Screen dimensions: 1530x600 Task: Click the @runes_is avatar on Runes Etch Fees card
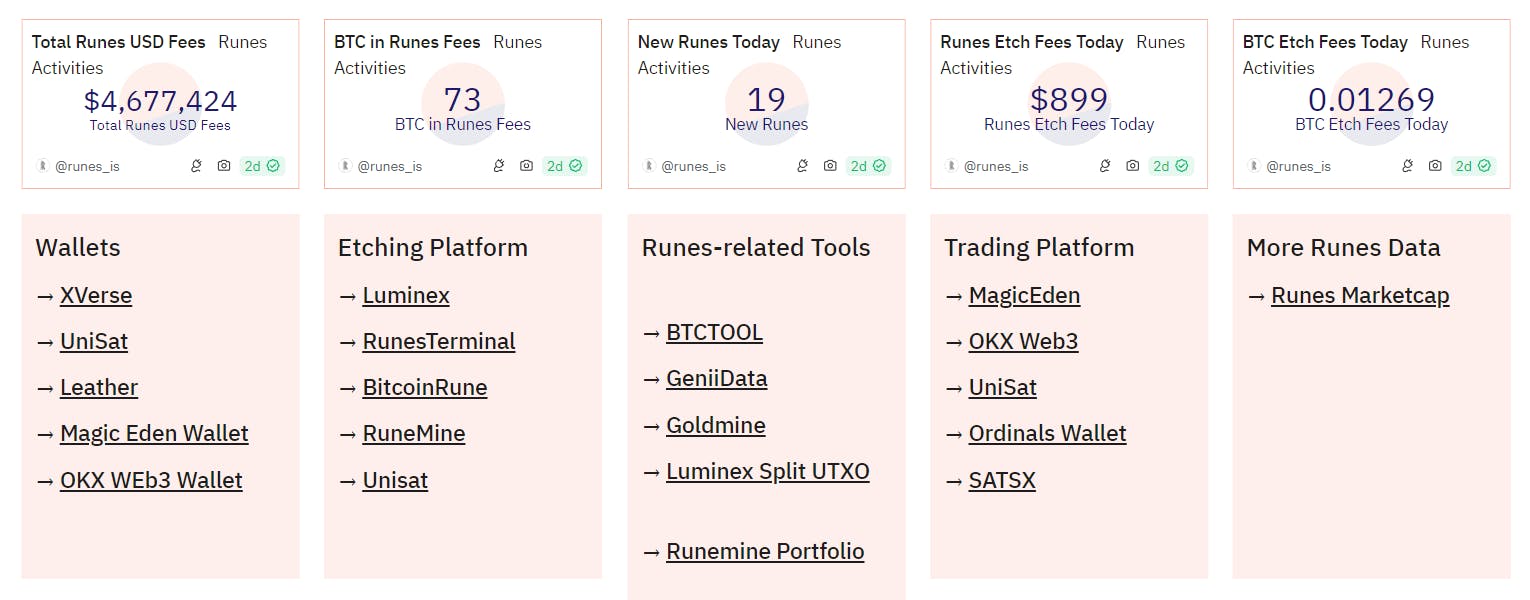point(951,166)
